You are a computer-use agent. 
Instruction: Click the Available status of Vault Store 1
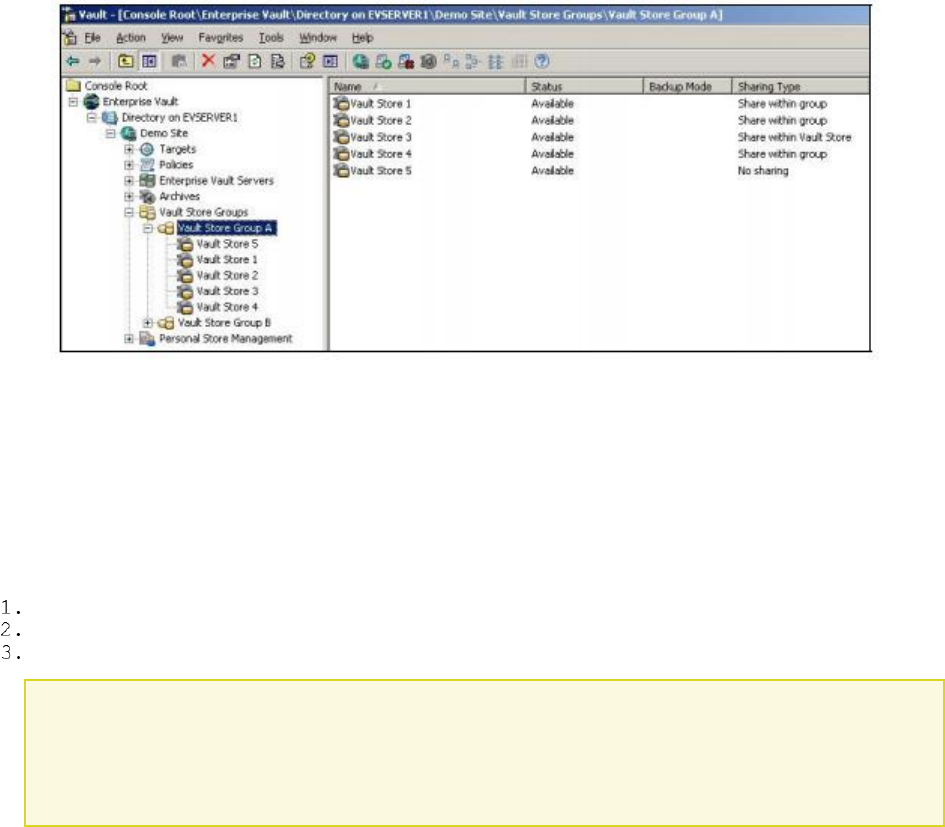[552, 104]
